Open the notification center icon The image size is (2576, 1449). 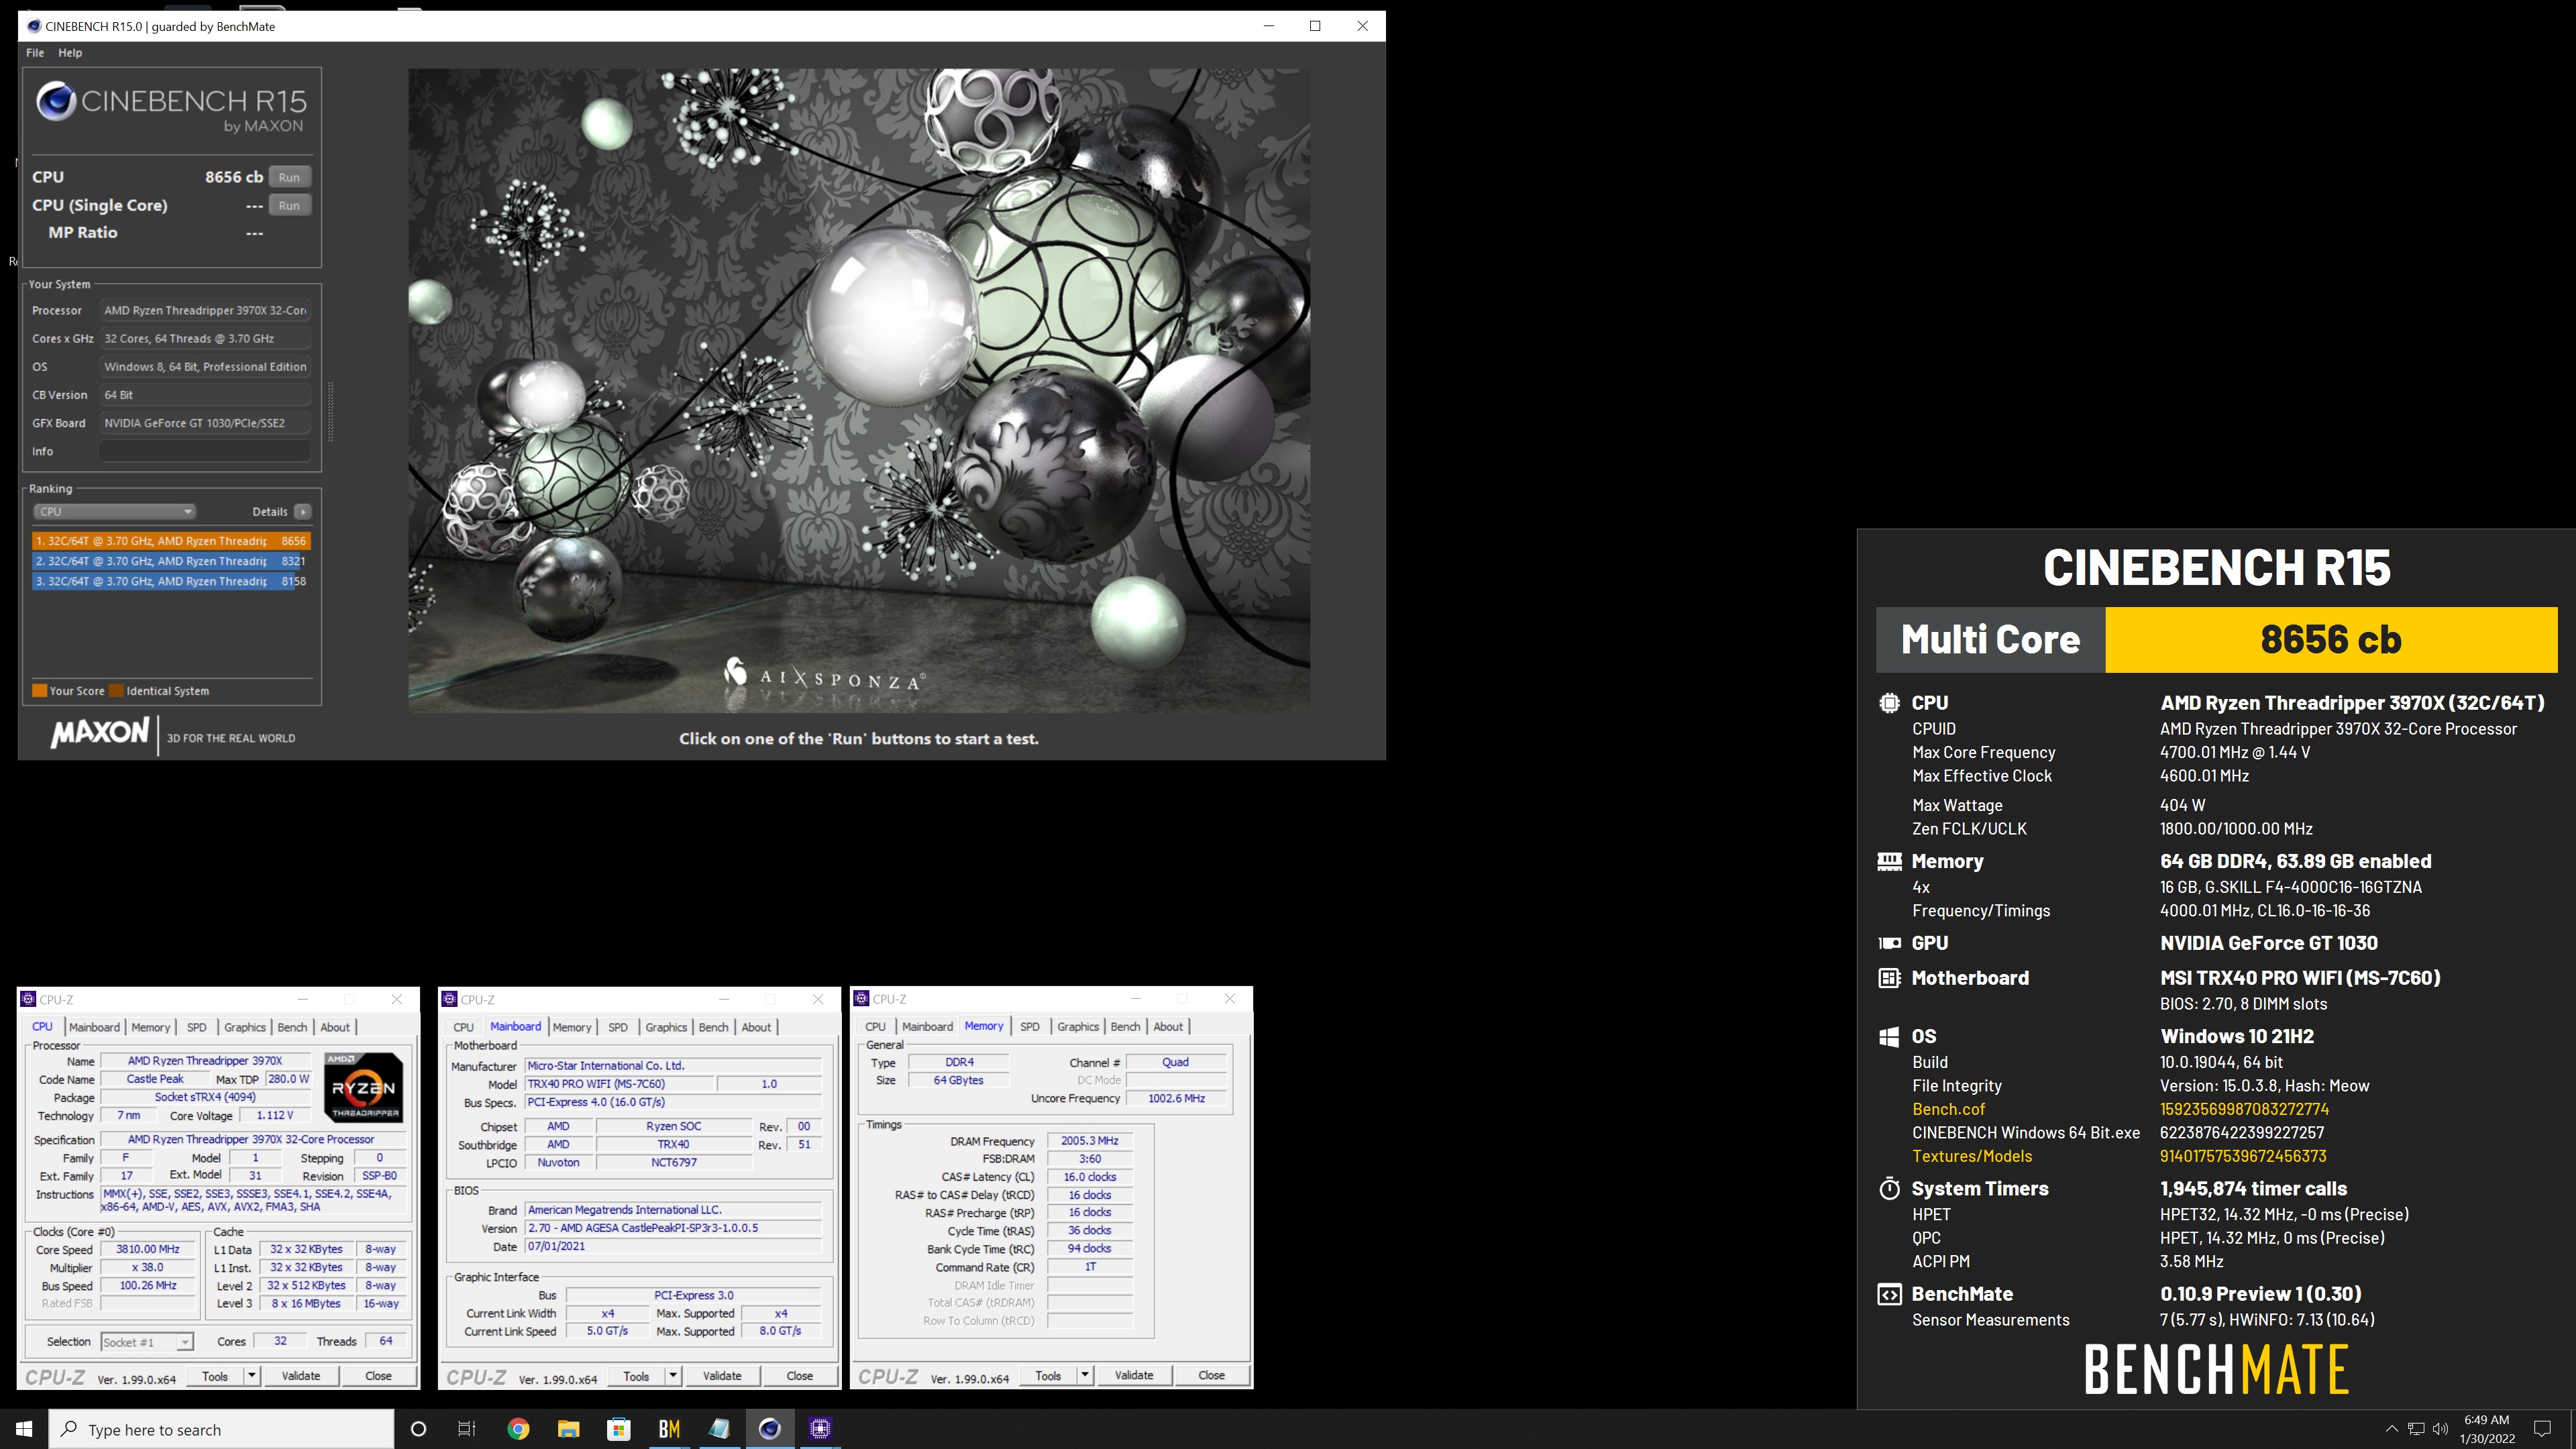(2542, 1429)
